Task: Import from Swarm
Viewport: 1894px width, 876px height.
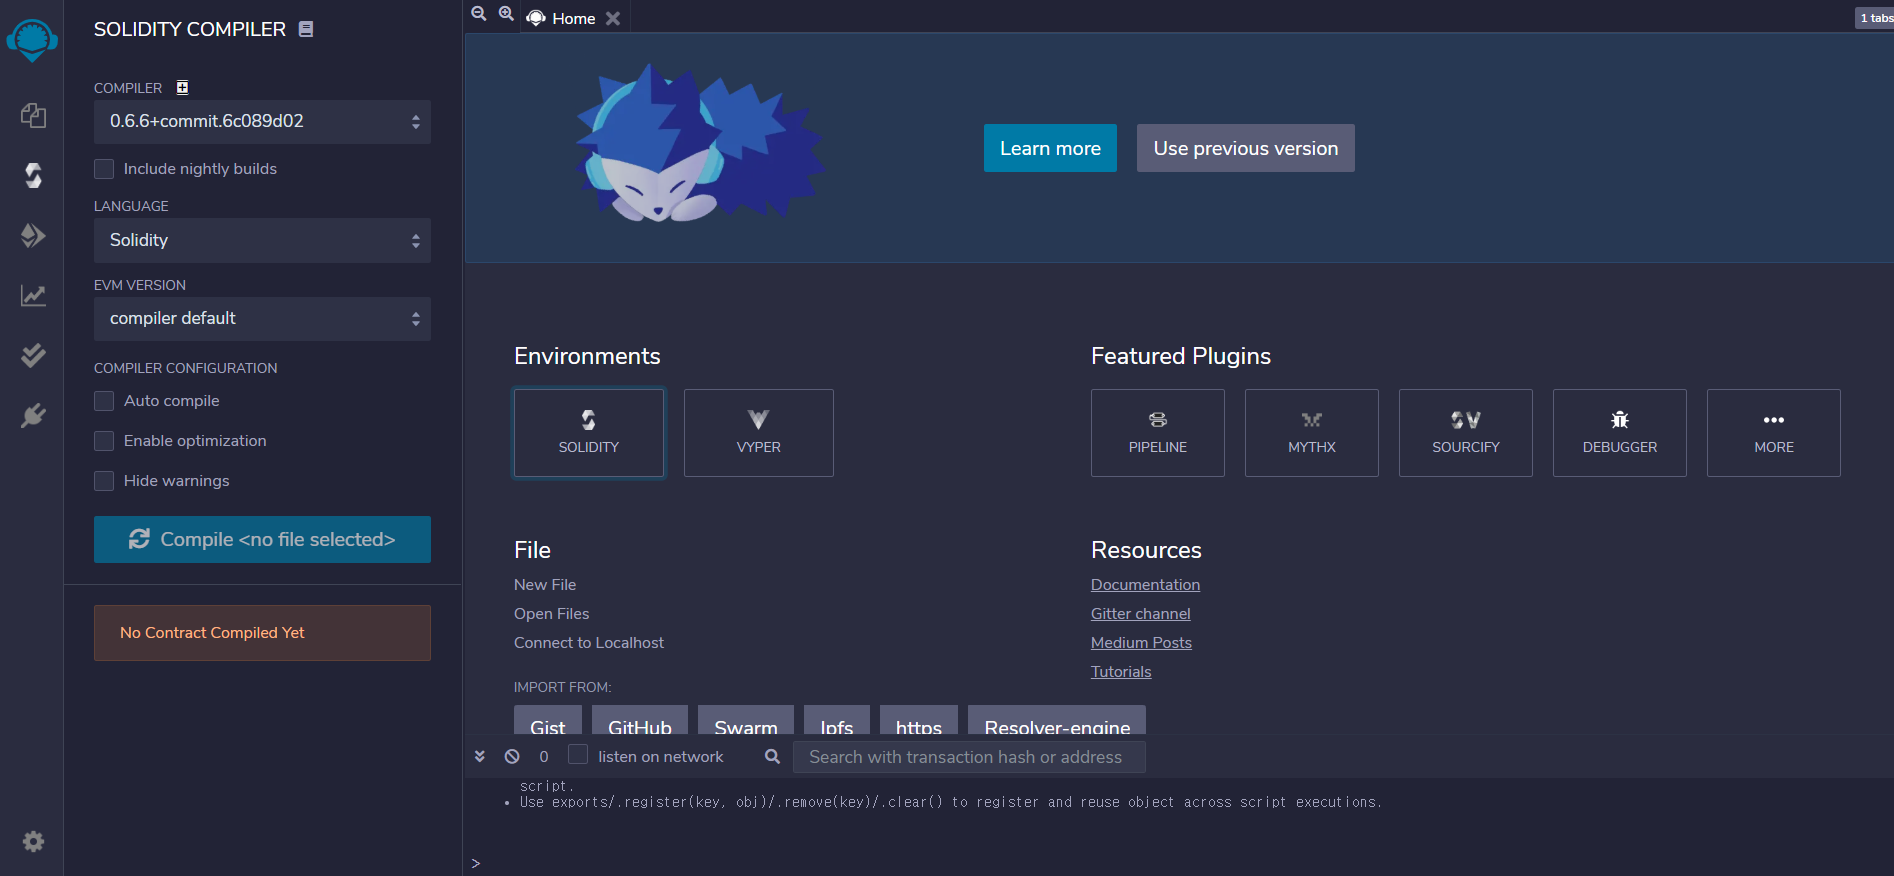Action: pyautogui.click(x=746, y=722)
